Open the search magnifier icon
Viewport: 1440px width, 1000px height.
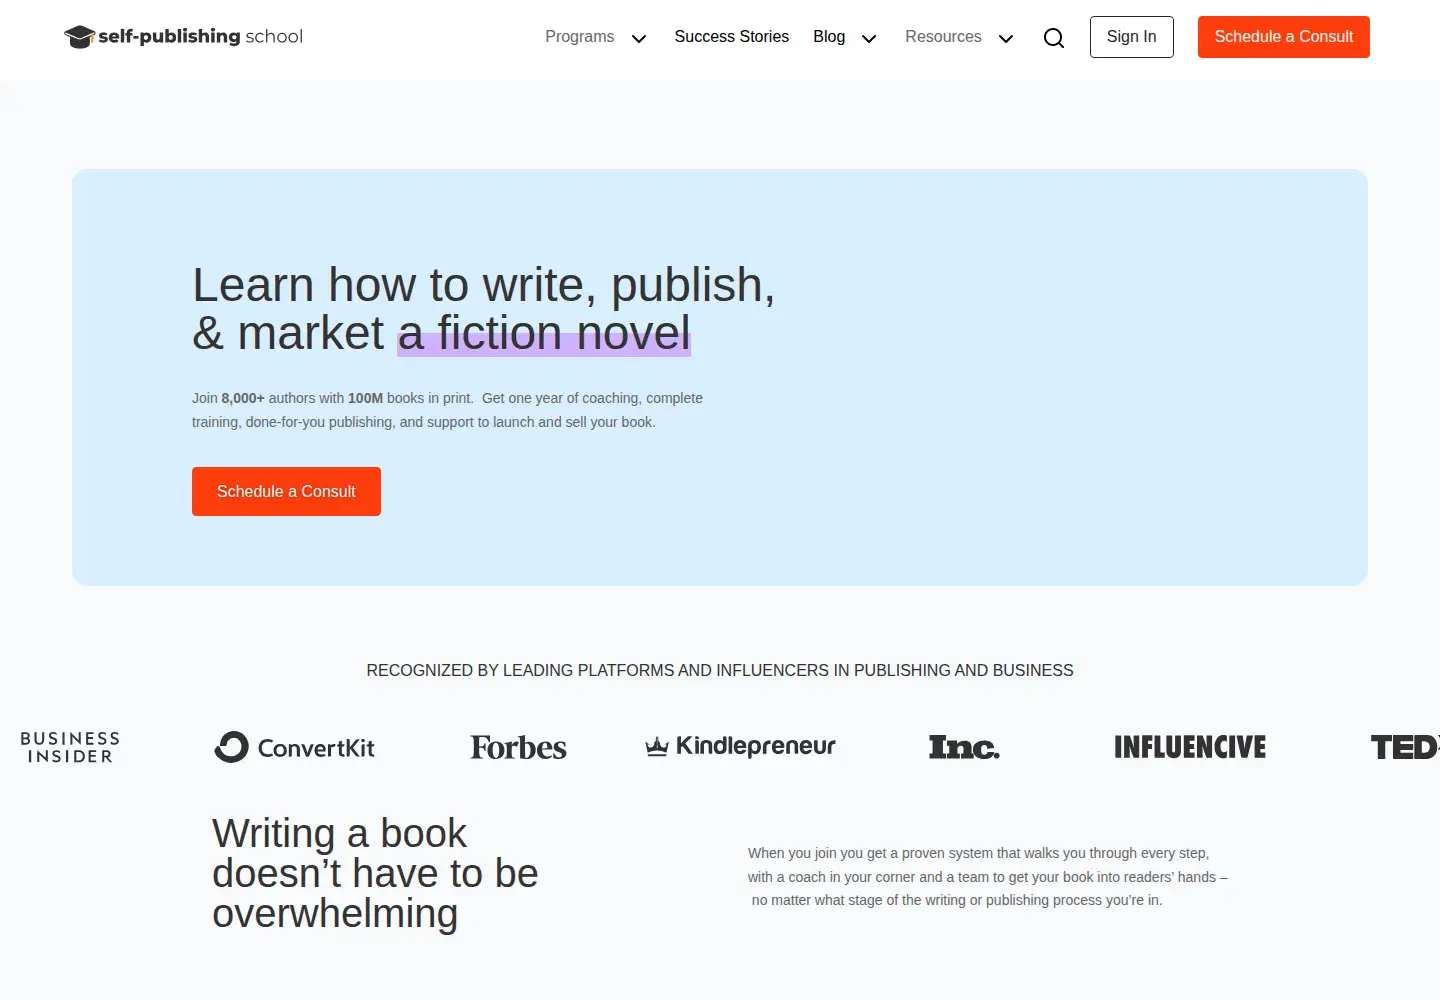[x=1054, y=38]
